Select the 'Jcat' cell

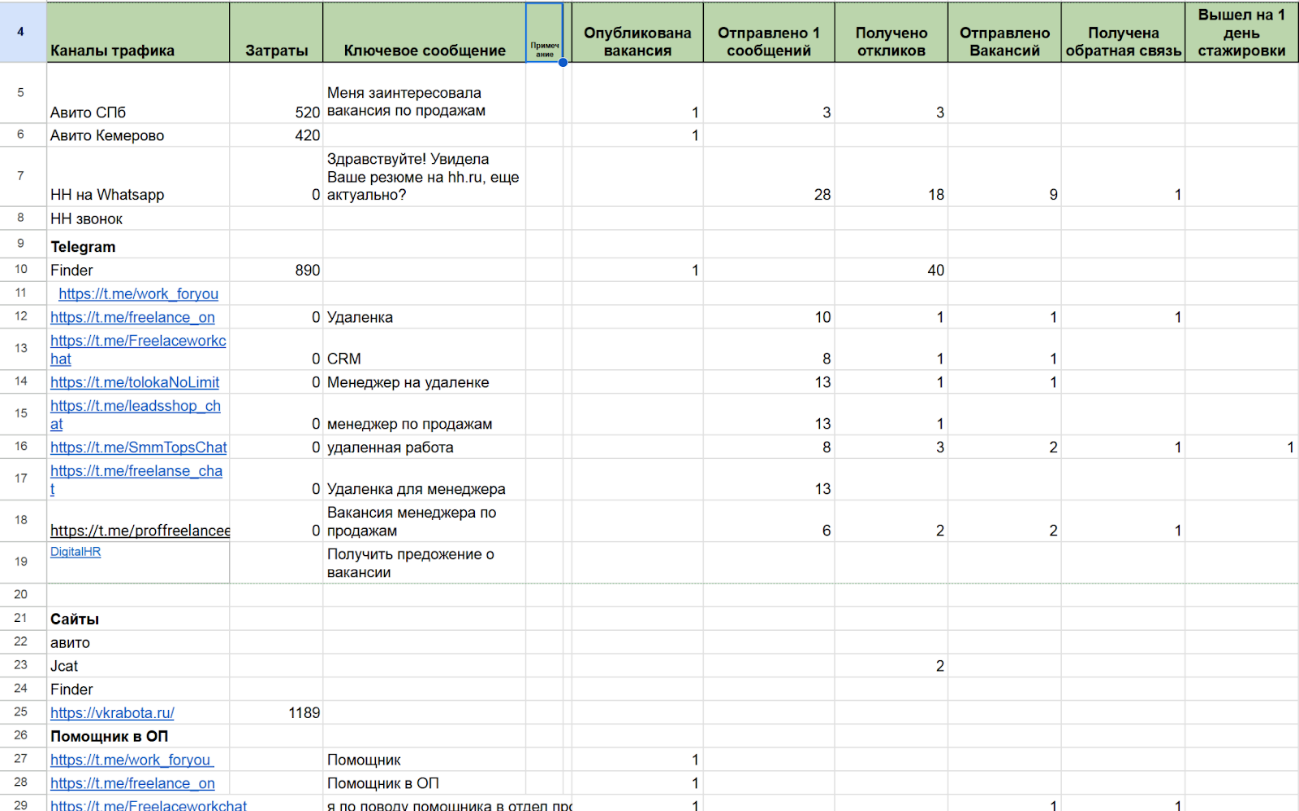coord(138,666)
